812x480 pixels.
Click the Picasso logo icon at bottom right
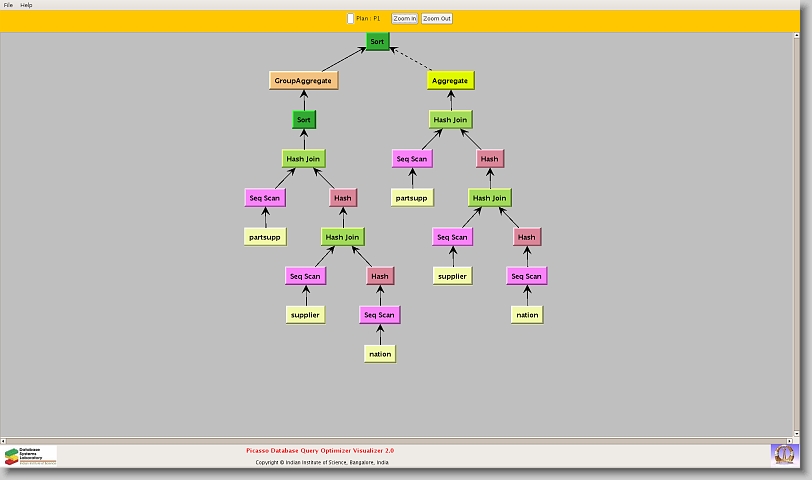[784, 454]
